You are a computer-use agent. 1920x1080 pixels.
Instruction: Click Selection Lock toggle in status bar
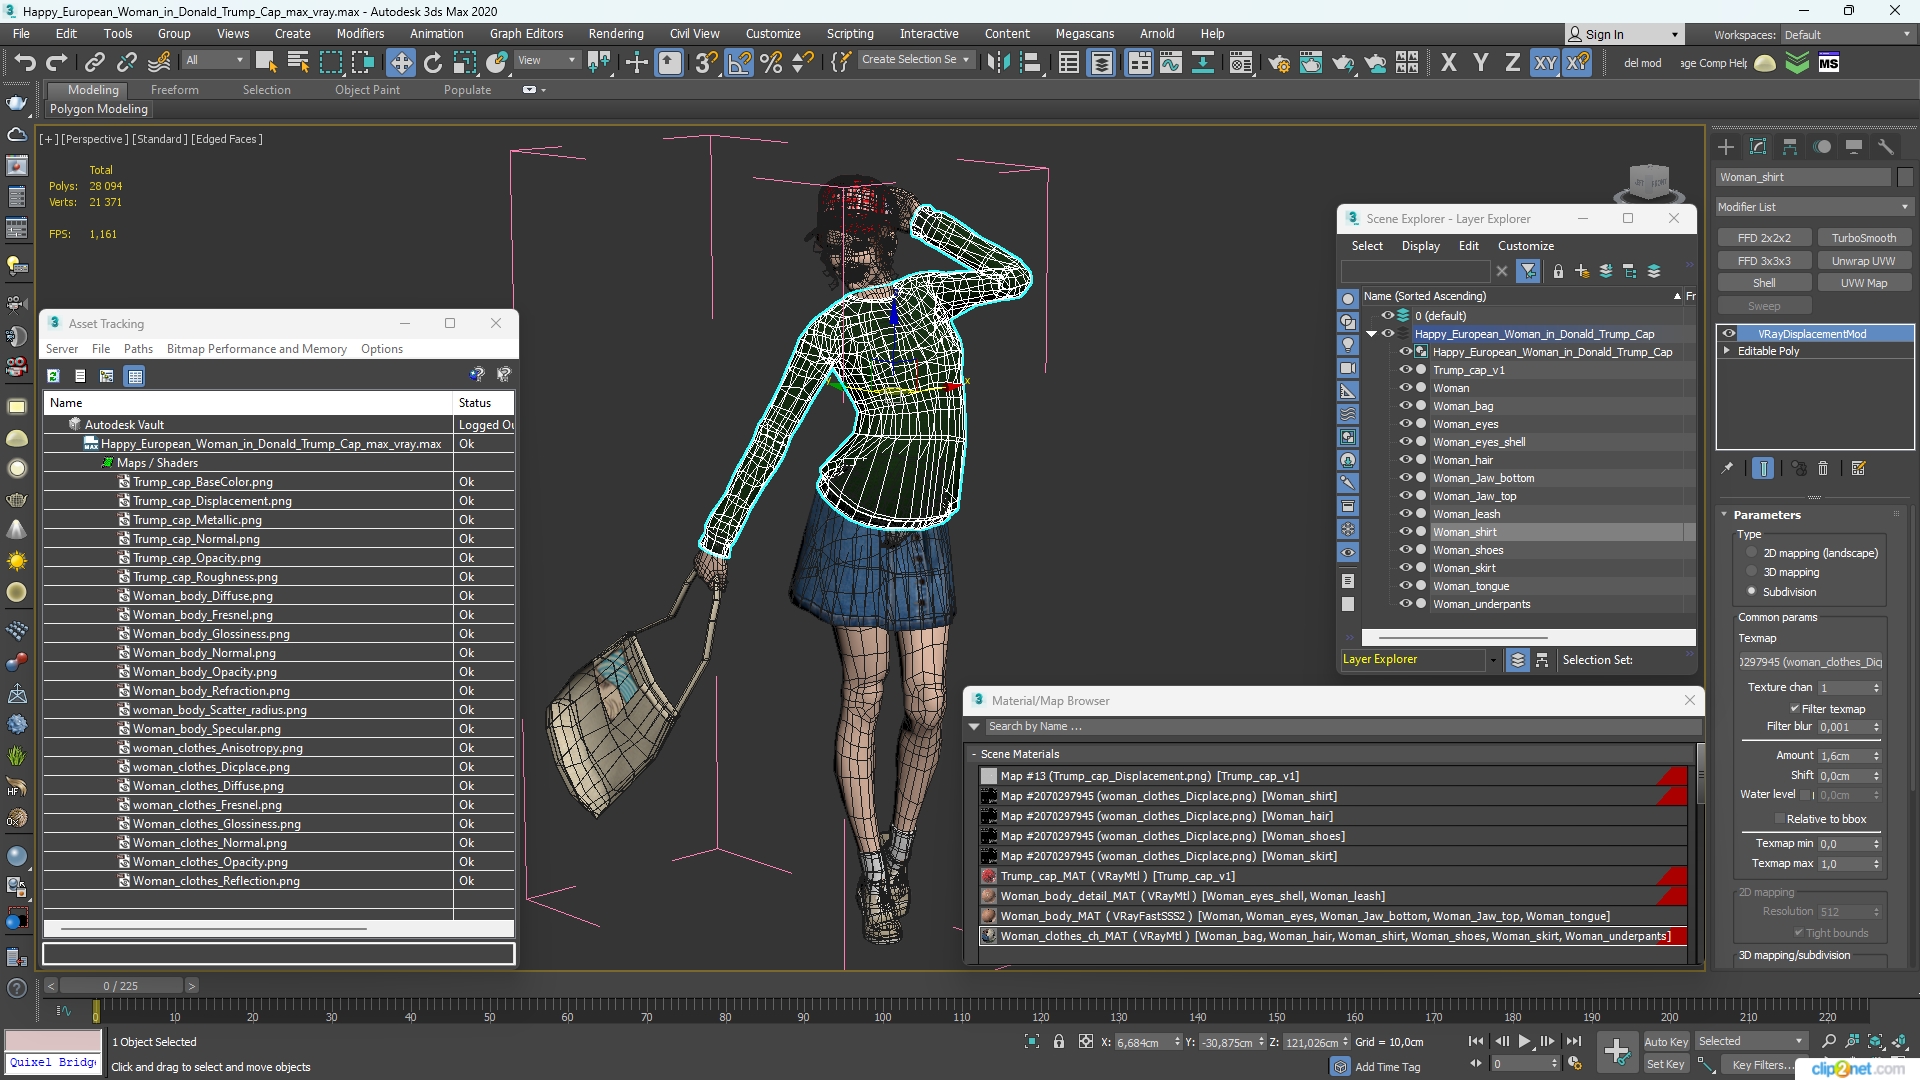(1059, 1042)
